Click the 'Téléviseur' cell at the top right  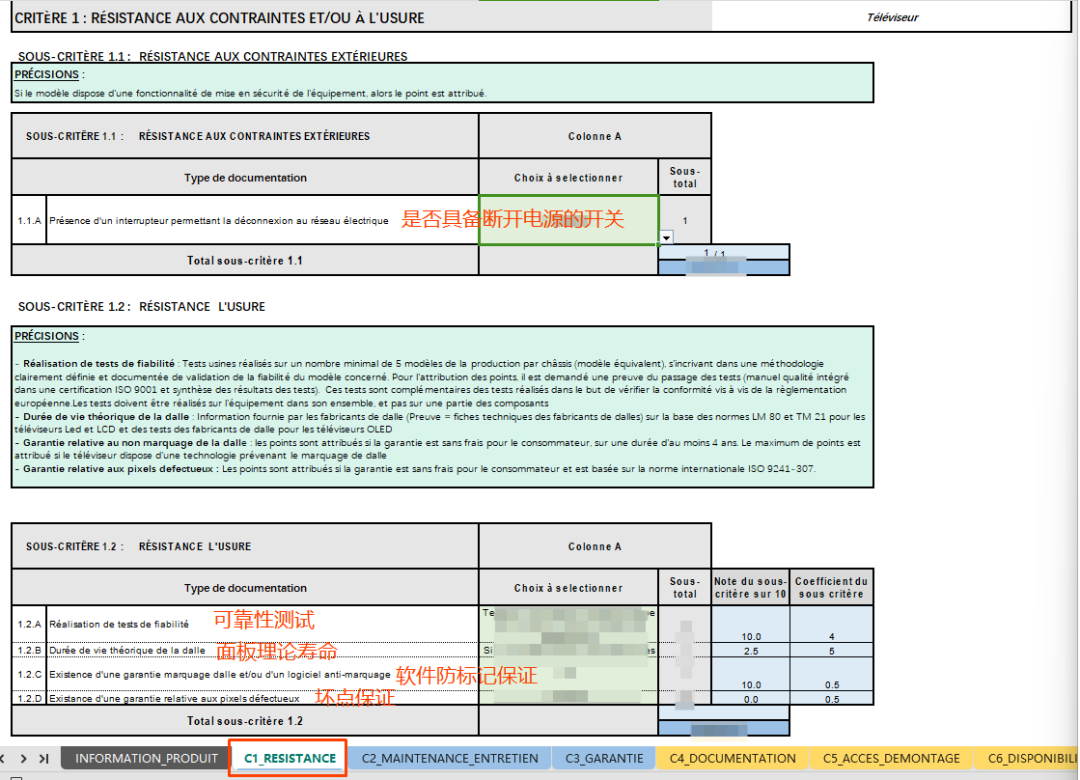click(x=892, y=17)
